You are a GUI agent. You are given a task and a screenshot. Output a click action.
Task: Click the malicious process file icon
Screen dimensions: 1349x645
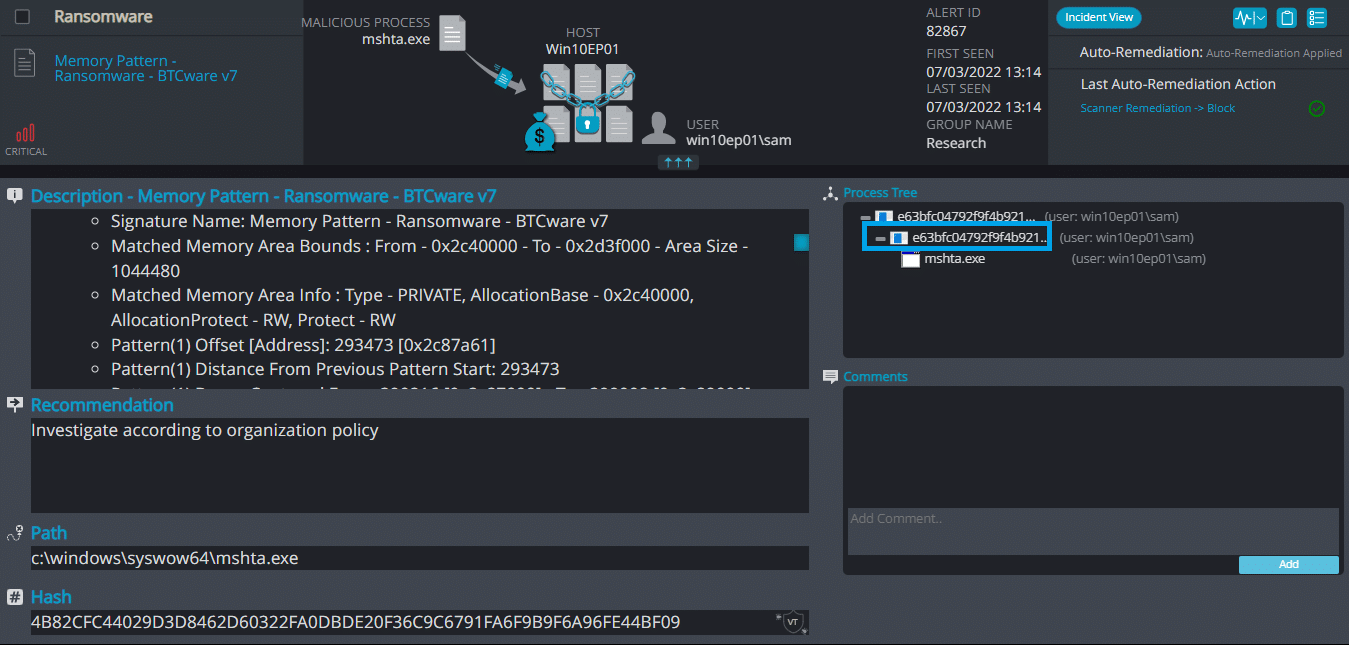(x=453, y=33)
